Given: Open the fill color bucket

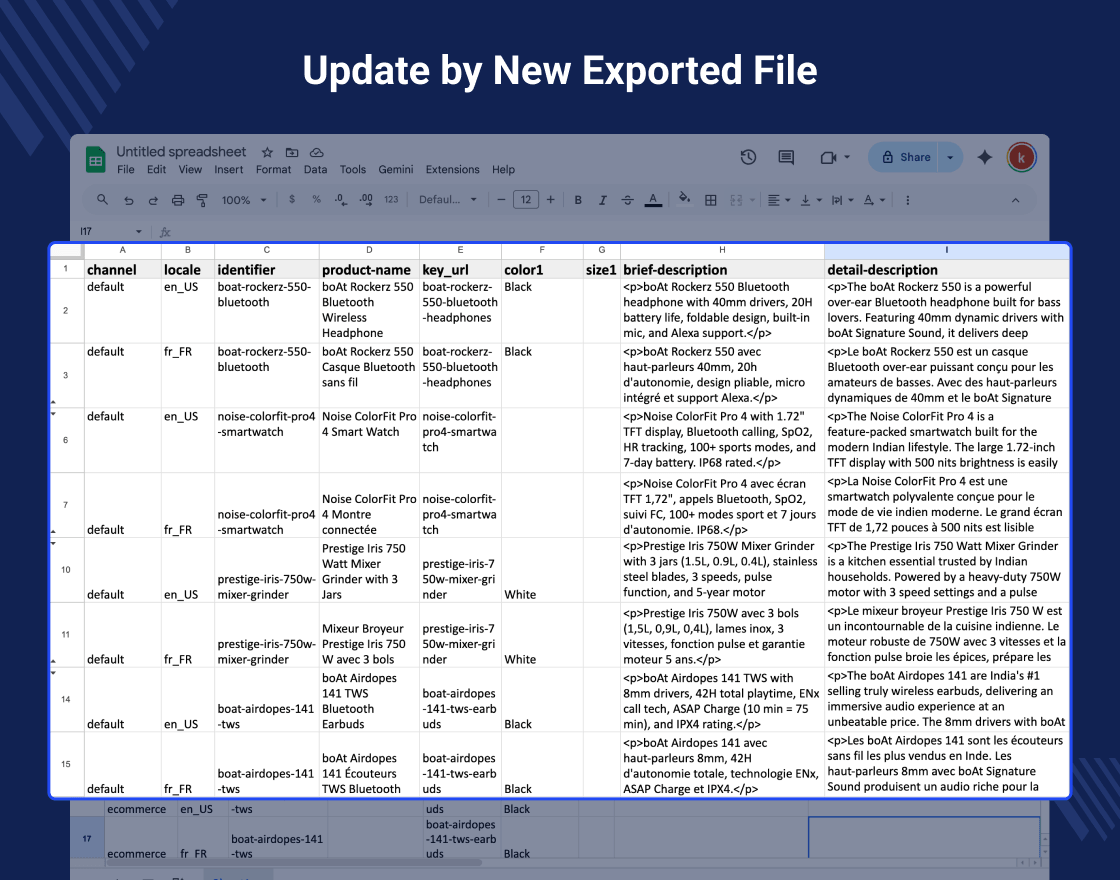Looking at the screenshot, I should [684, 199].
